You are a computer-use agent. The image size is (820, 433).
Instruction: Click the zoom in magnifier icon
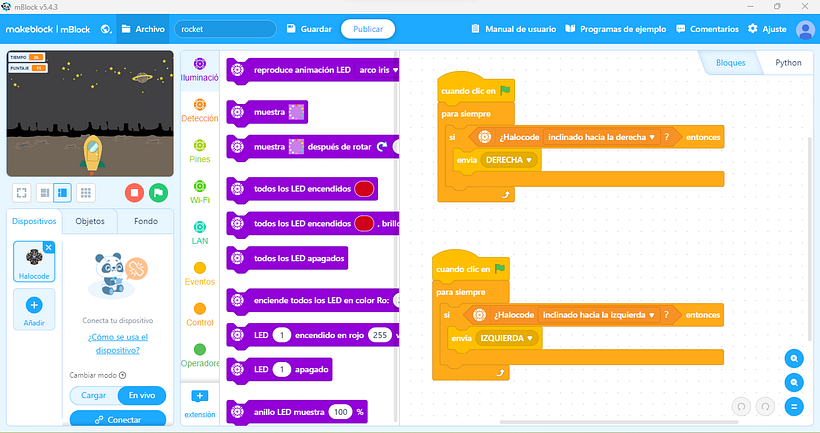(x=794, y=358)
